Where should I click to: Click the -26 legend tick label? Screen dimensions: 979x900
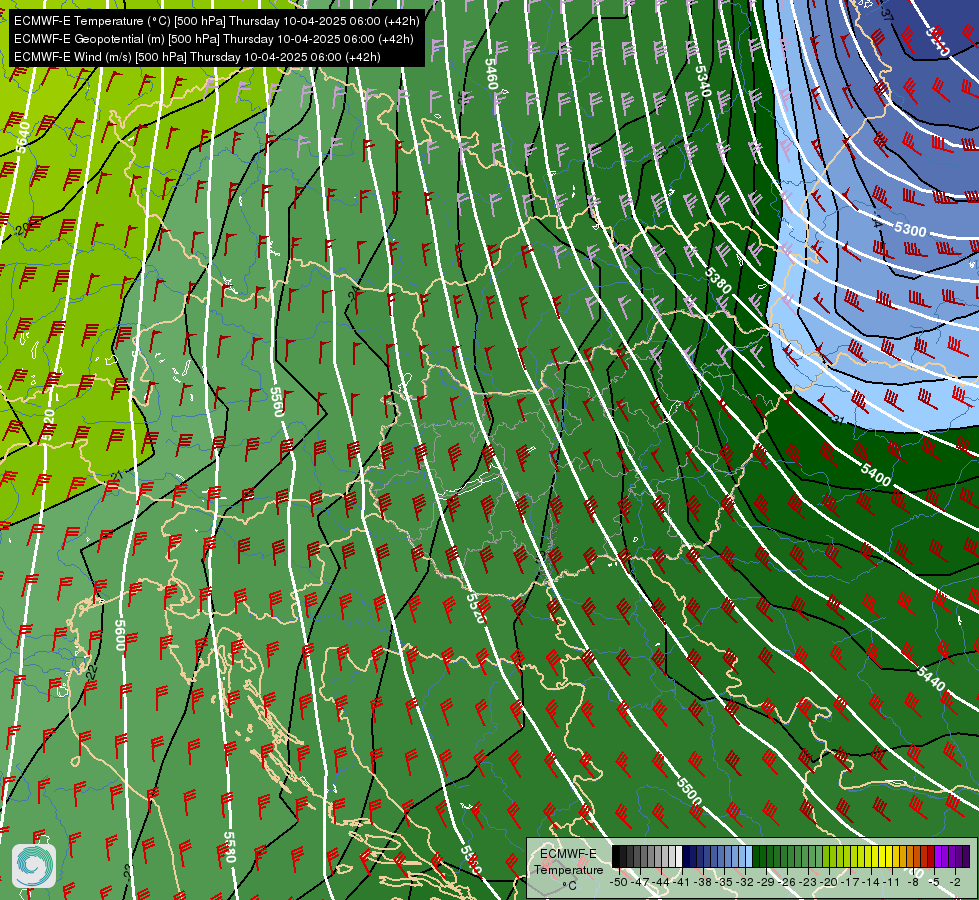787,882
